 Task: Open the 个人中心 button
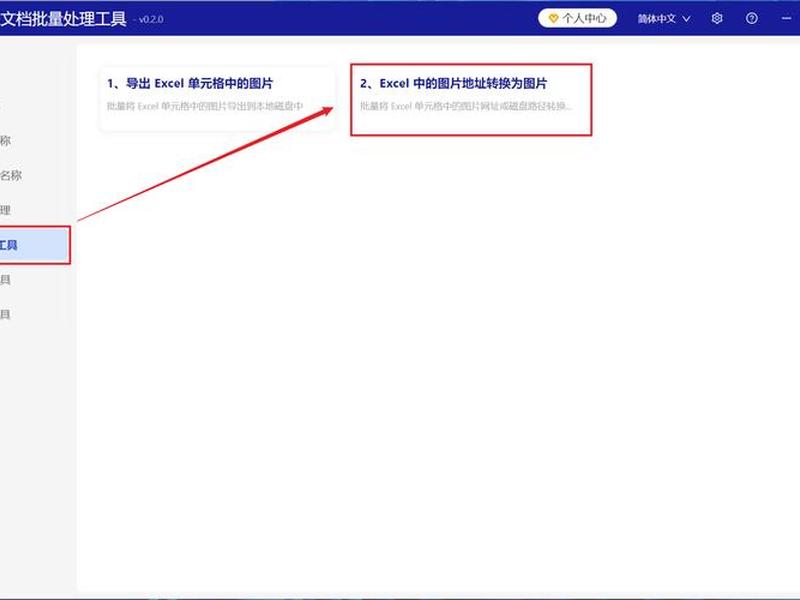577,19
